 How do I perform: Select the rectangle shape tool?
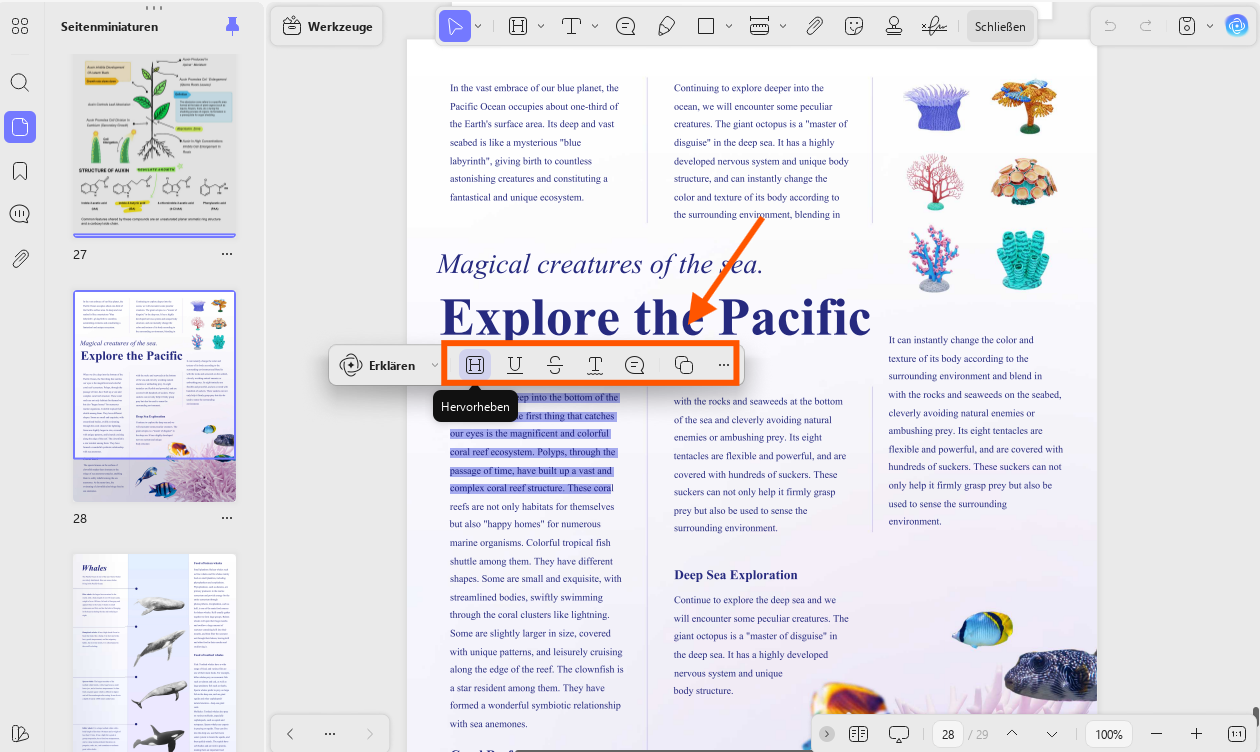pyautogui.click(x=706, y=27)
